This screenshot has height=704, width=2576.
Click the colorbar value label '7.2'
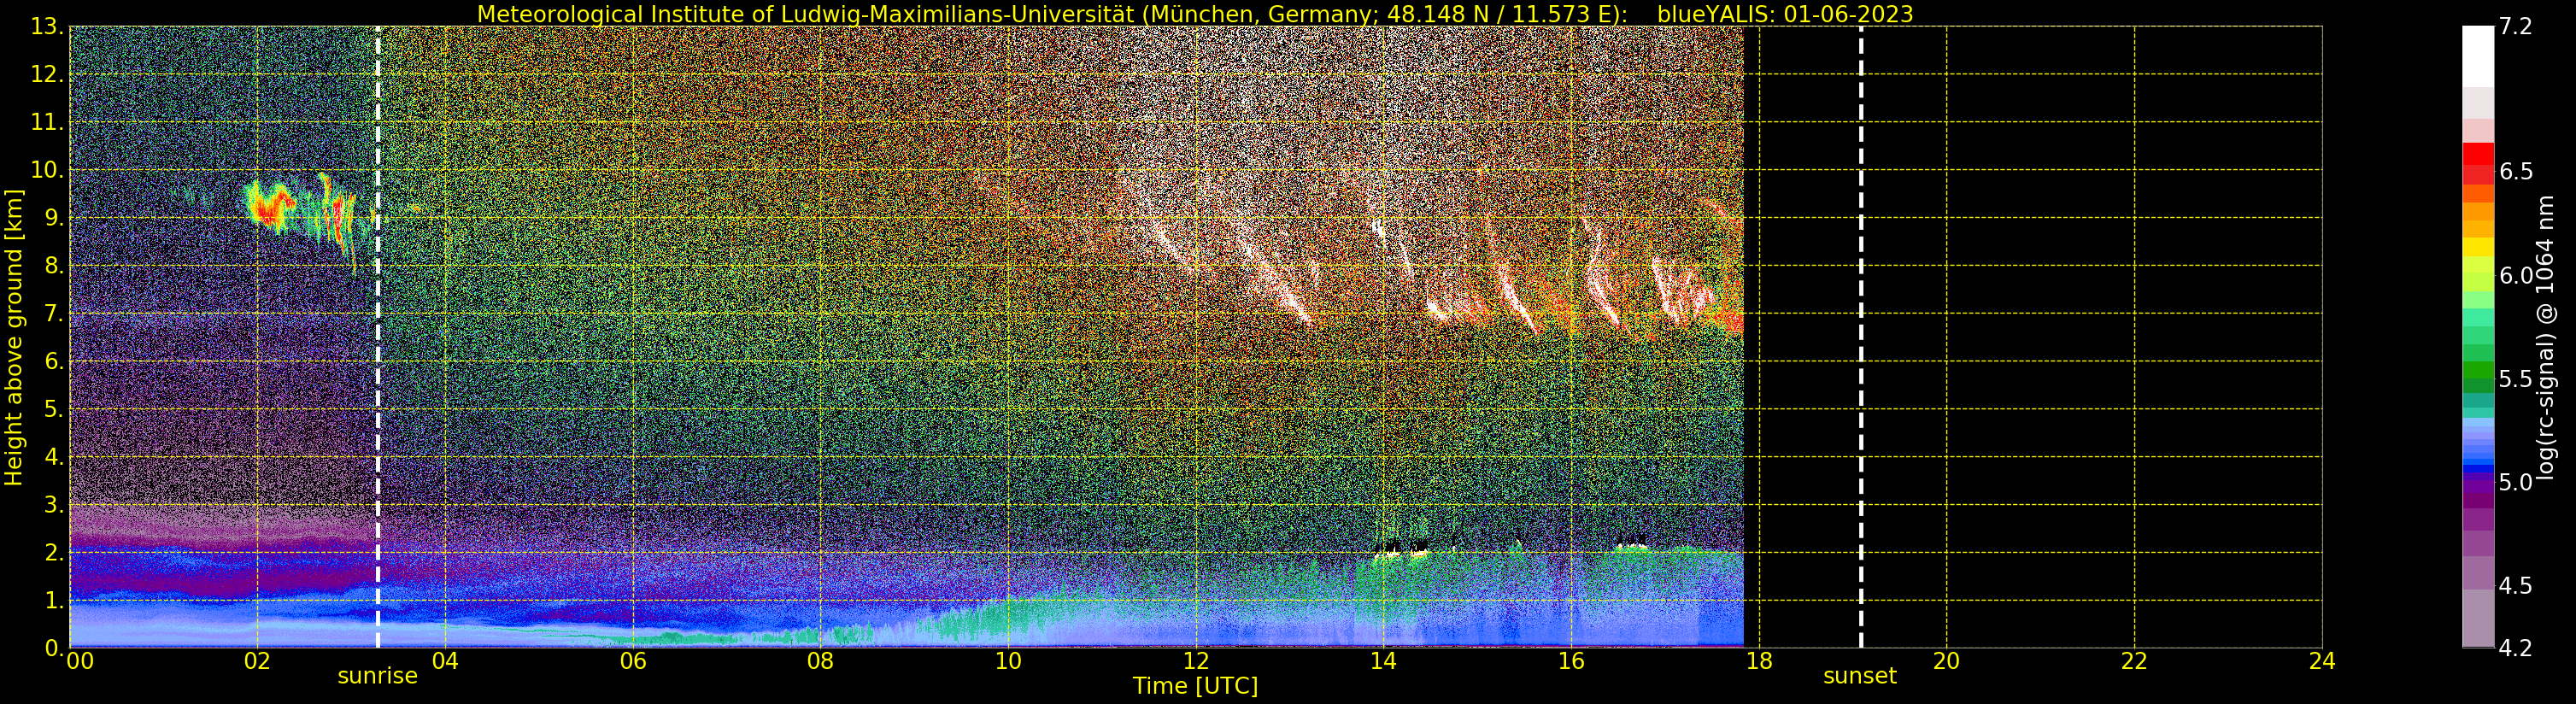click(x=2516, y=27)
